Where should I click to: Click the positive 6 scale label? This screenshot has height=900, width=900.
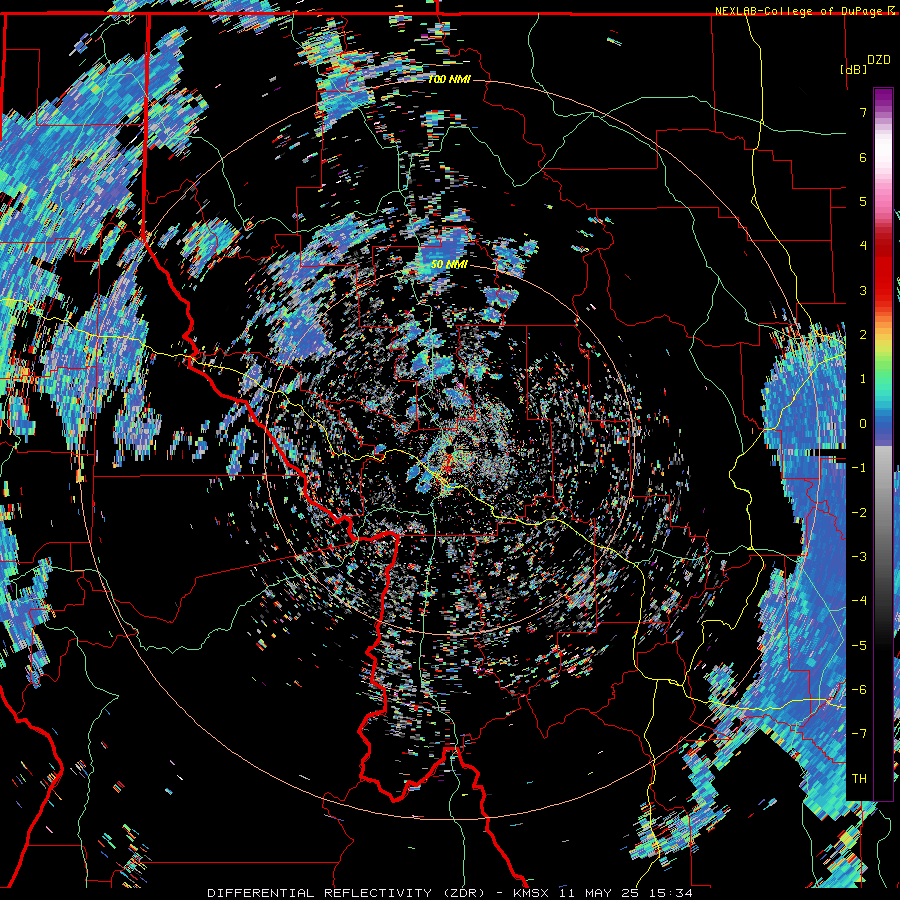tap(863, 157)
